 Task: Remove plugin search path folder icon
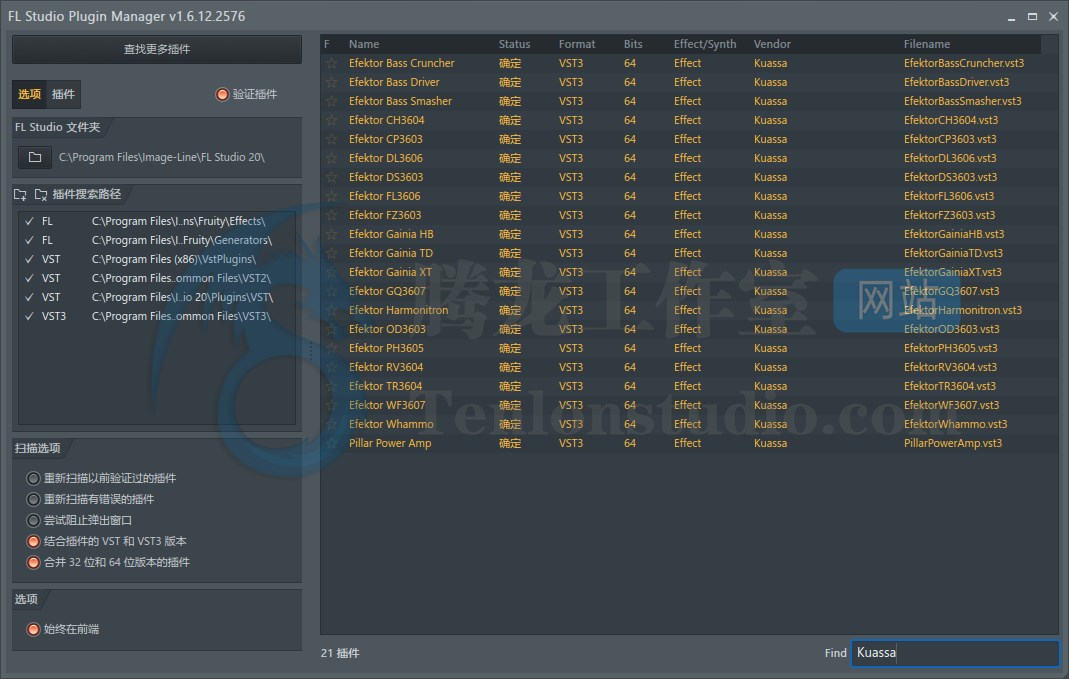pyautogui.click(x=41, y=194)
